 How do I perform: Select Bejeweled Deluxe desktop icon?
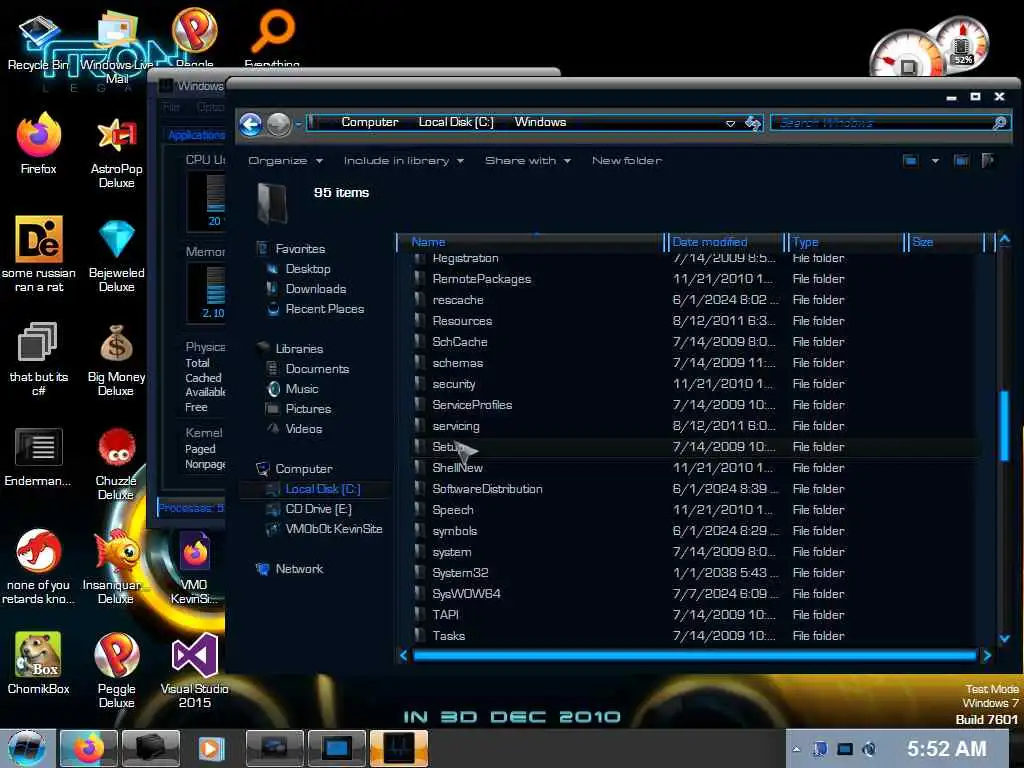(116, 256)
